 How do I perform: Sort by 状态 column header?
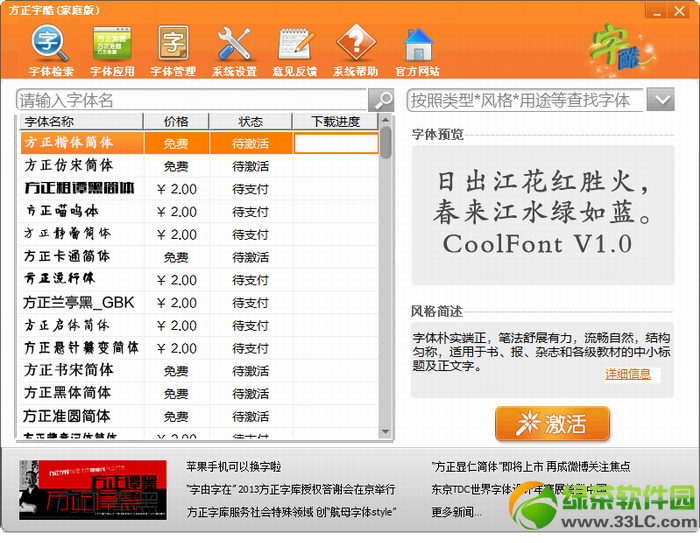click(x=250, y=121)
